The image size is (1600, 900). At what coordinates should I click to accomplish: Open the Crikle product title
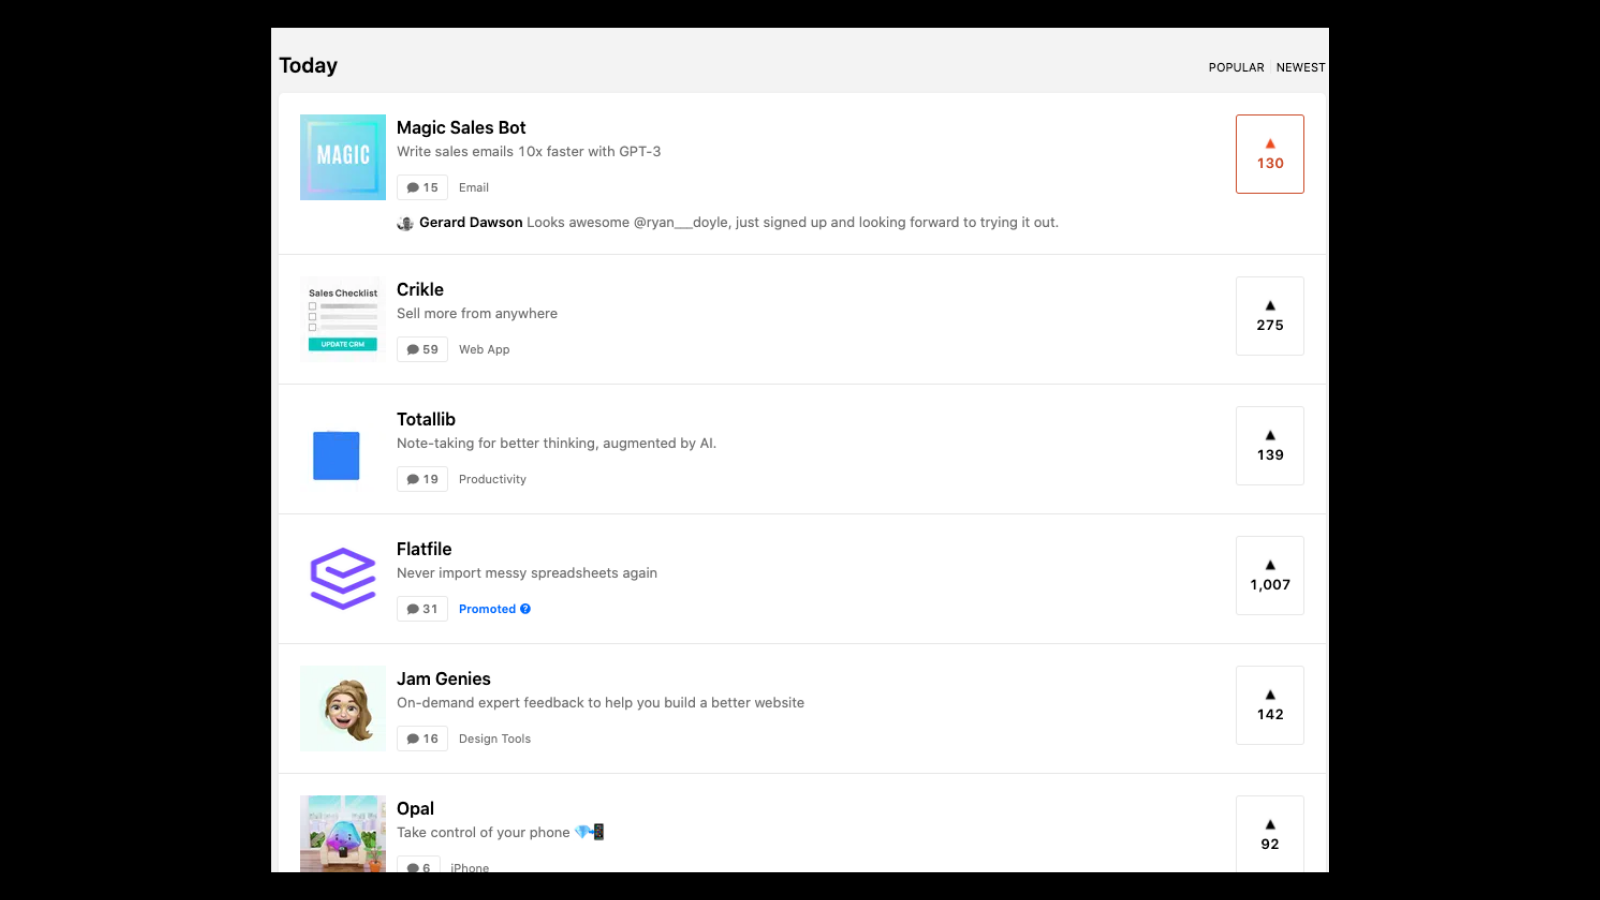[420, 290]
